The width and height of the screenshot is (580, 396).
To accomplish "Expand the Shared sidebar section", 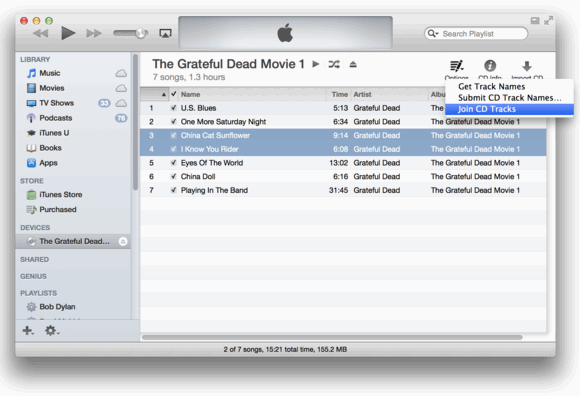I will 34,260.
